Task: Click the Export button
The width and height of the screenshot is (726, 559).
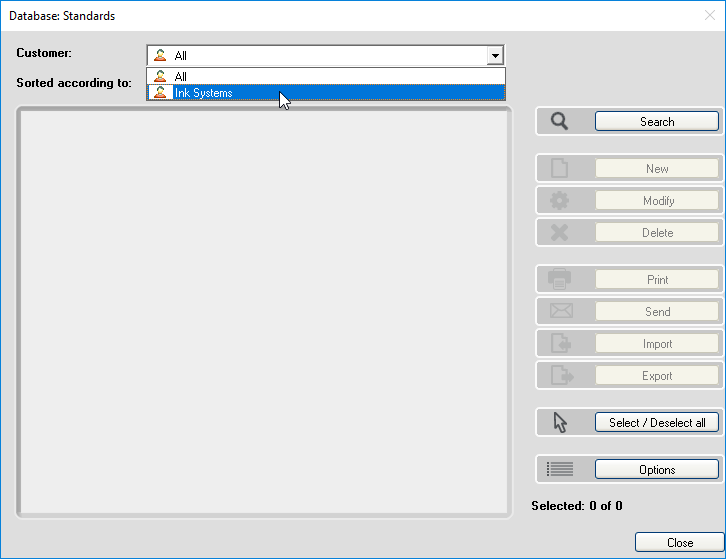Action: point(657,376)
